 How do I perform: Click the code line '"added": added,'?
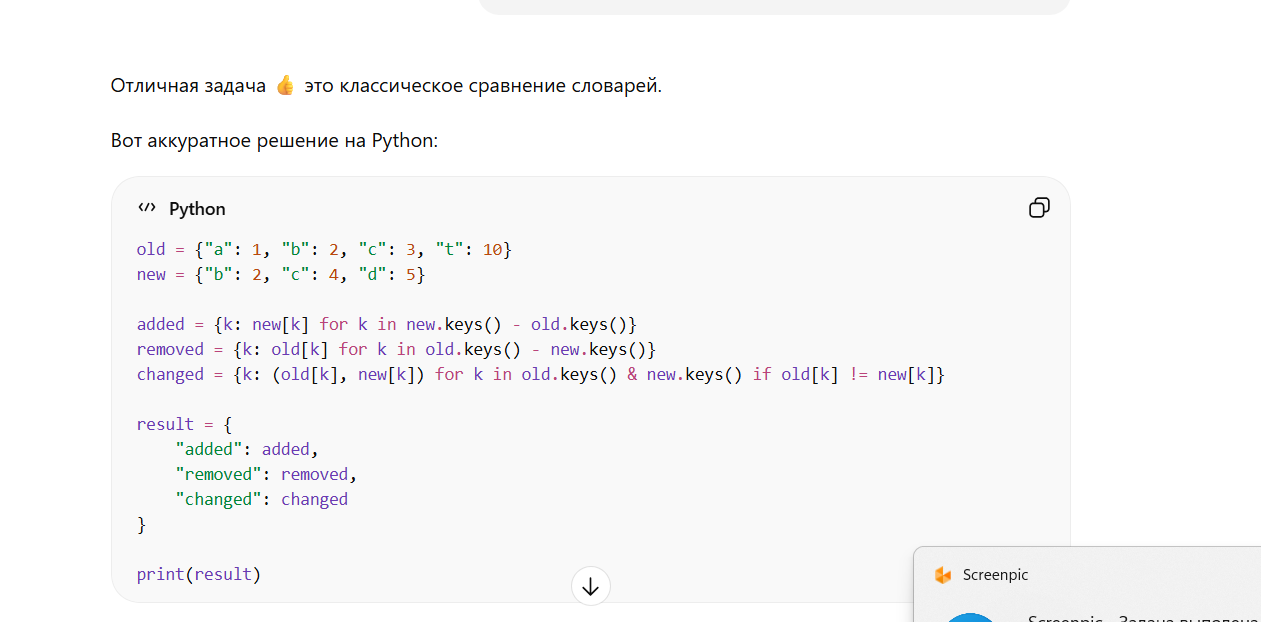point(247,449)
